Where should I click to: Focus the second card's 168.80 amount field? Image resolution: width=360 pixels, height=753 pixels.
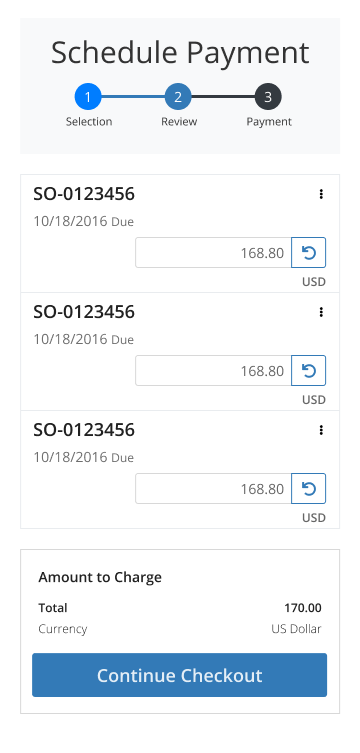pyautogui.click(x=213, y=370)
